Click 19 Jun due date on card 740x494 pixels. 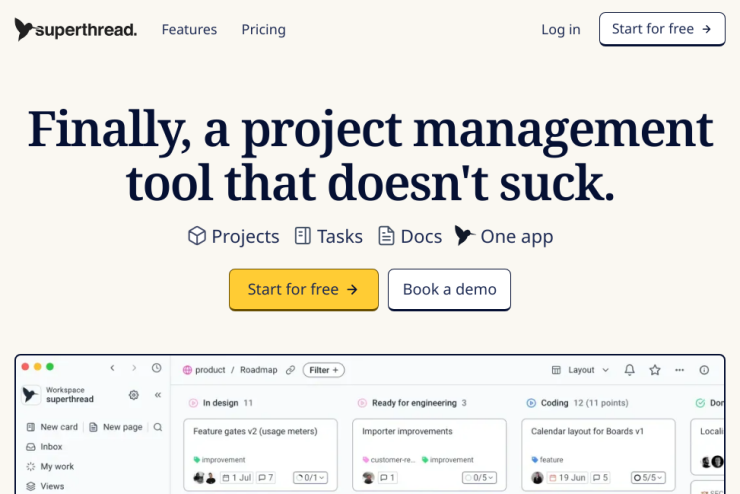click(x=567, y=478)
